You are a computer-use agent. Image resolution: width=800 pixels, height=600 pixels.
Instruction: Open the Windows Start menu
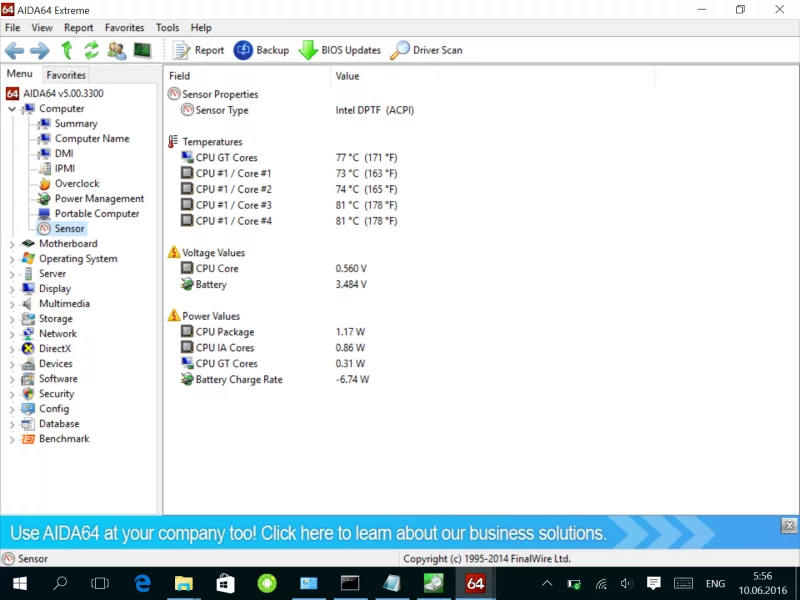(19, 583)
